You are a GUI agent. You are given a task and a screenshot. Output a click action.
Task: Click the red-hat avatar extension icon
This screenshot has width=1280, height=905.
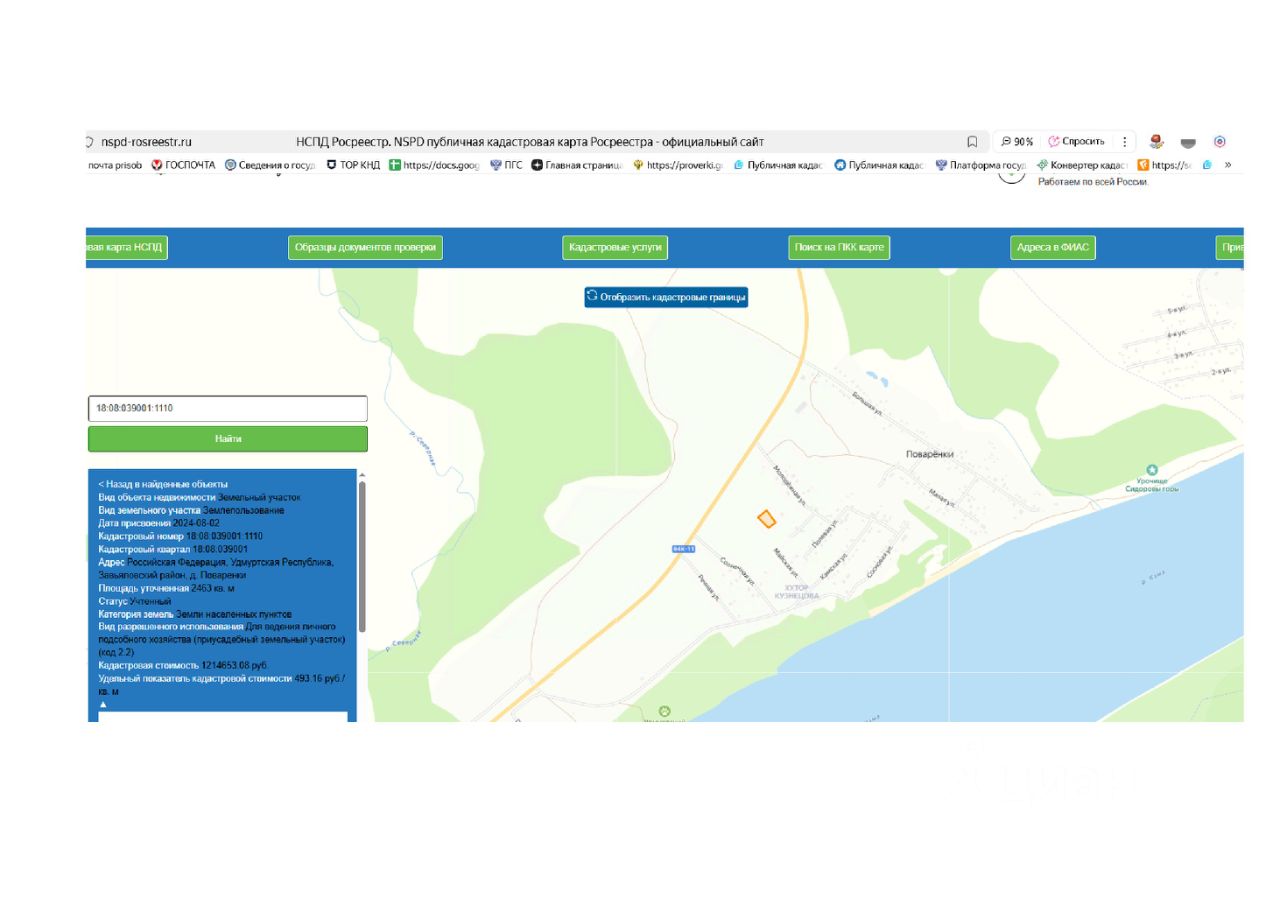point(1157,142)
